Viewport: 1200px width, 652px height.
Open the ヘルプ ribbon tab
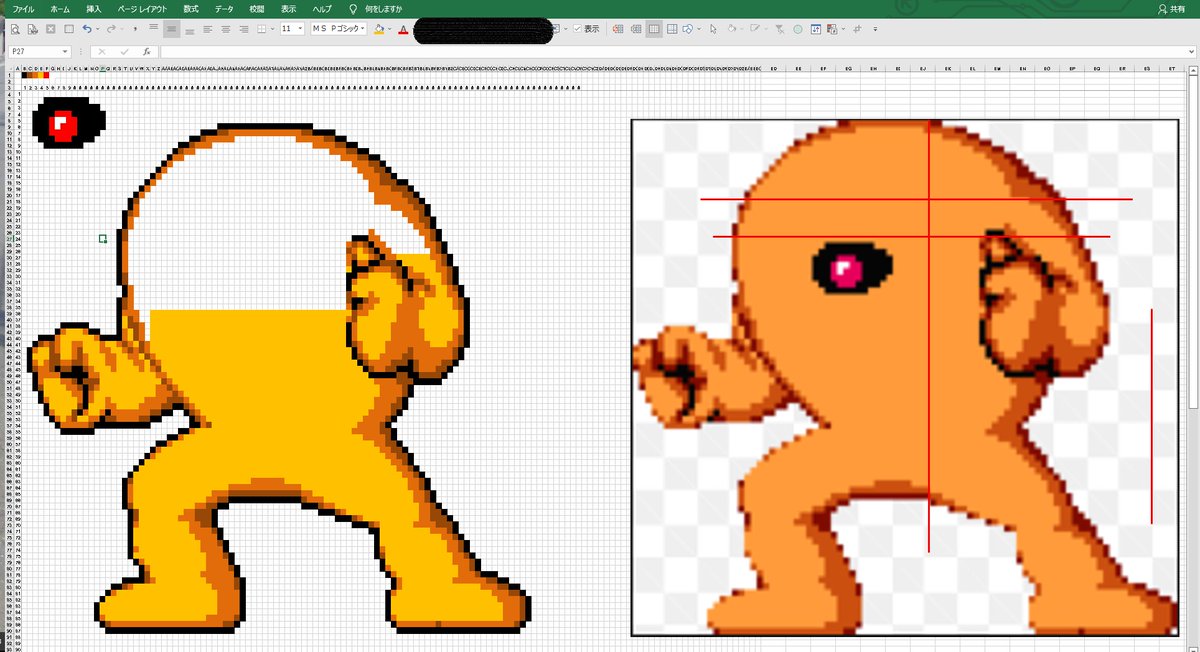[322, 8]
